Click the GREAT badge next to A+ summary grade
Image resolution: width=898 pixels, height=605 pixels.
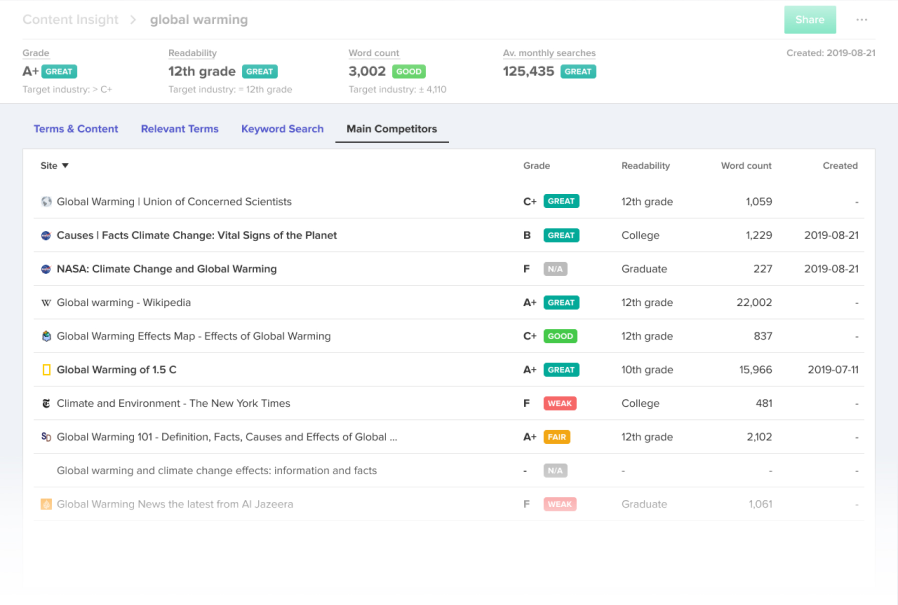pyautogui.click(x=59, y=72)
